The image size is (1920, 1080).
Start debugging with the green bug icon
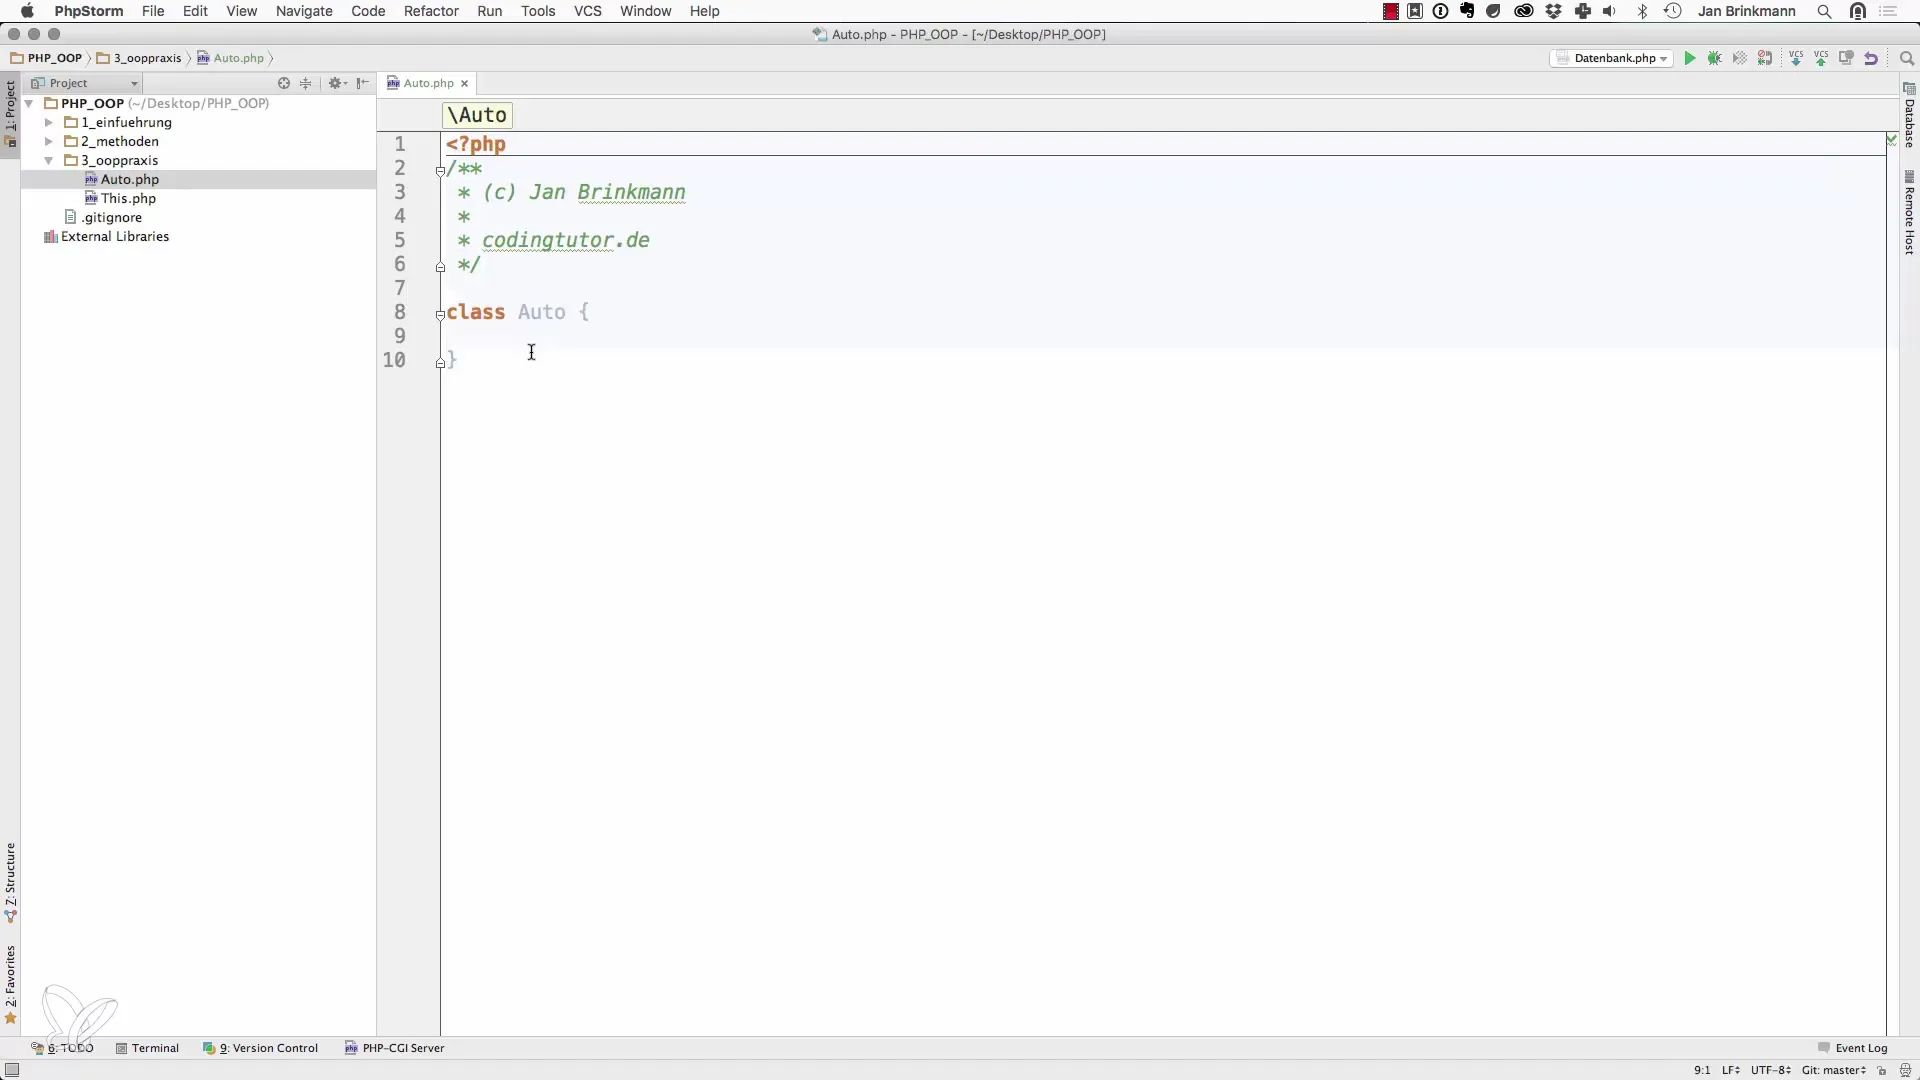[x=1715, y=58]
